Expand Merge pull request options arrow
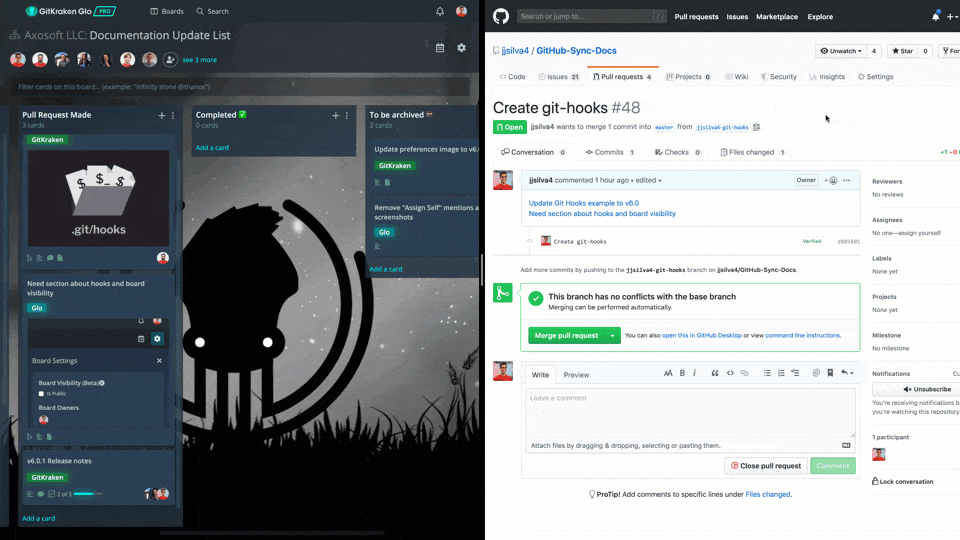Viewport: 960px width, 540px height. tap(612, 336)
